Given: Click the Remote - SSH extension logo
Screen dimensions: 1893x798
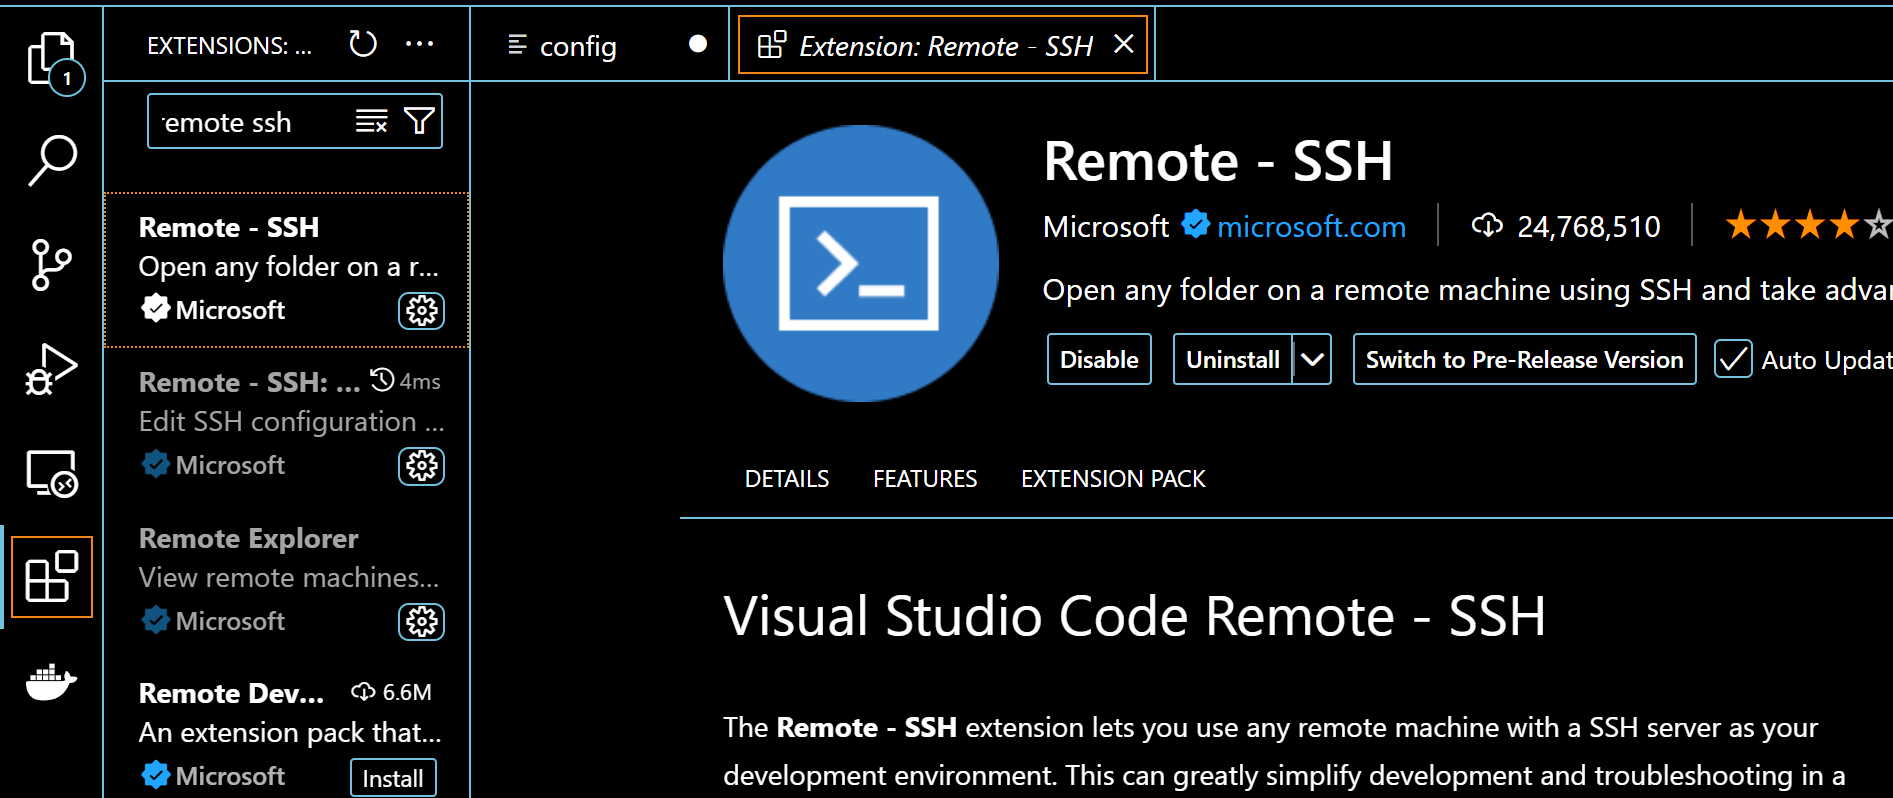Looking at the screenshot, I should [861, 263].
